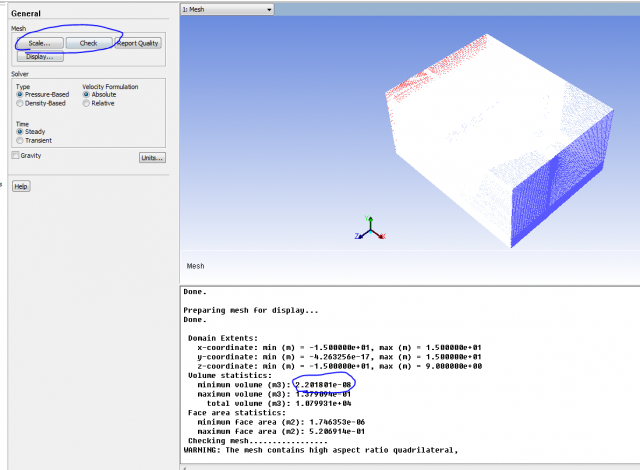Choose Absolute velocity formulation
Screen dimensions: 640x470
(x=87, y=95)
